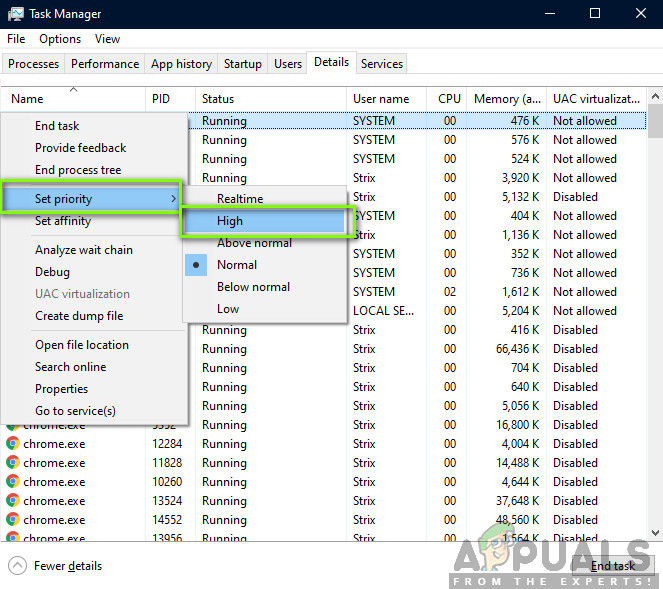This screenshot has height=589, width=663.
Task: Click the Task Manager title bar icon
Action: point(15,14)
